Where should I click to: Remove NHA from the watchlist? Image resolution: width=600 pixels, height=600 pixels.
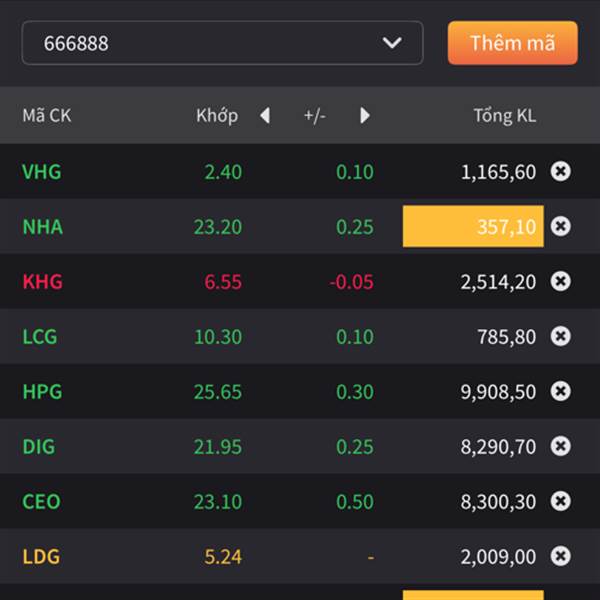pyautogui.click(x=561, y=226)
